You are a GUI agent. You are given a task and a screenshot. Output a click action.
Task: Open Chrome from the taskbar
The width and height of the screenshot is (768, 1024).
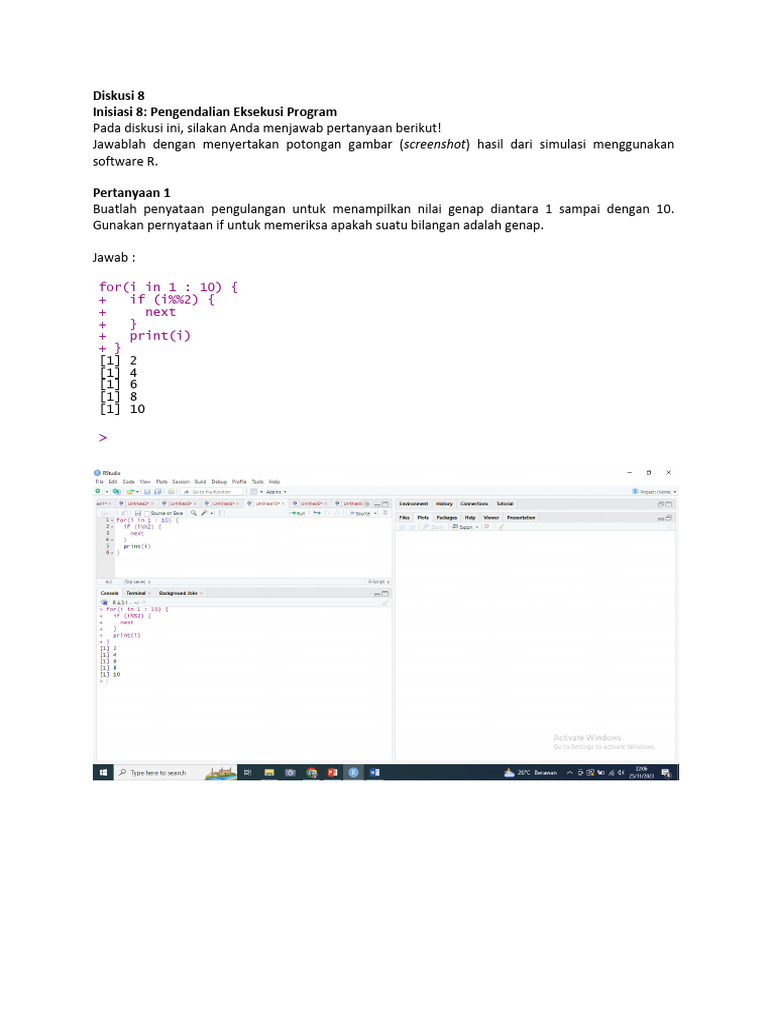tap(312, 773)
